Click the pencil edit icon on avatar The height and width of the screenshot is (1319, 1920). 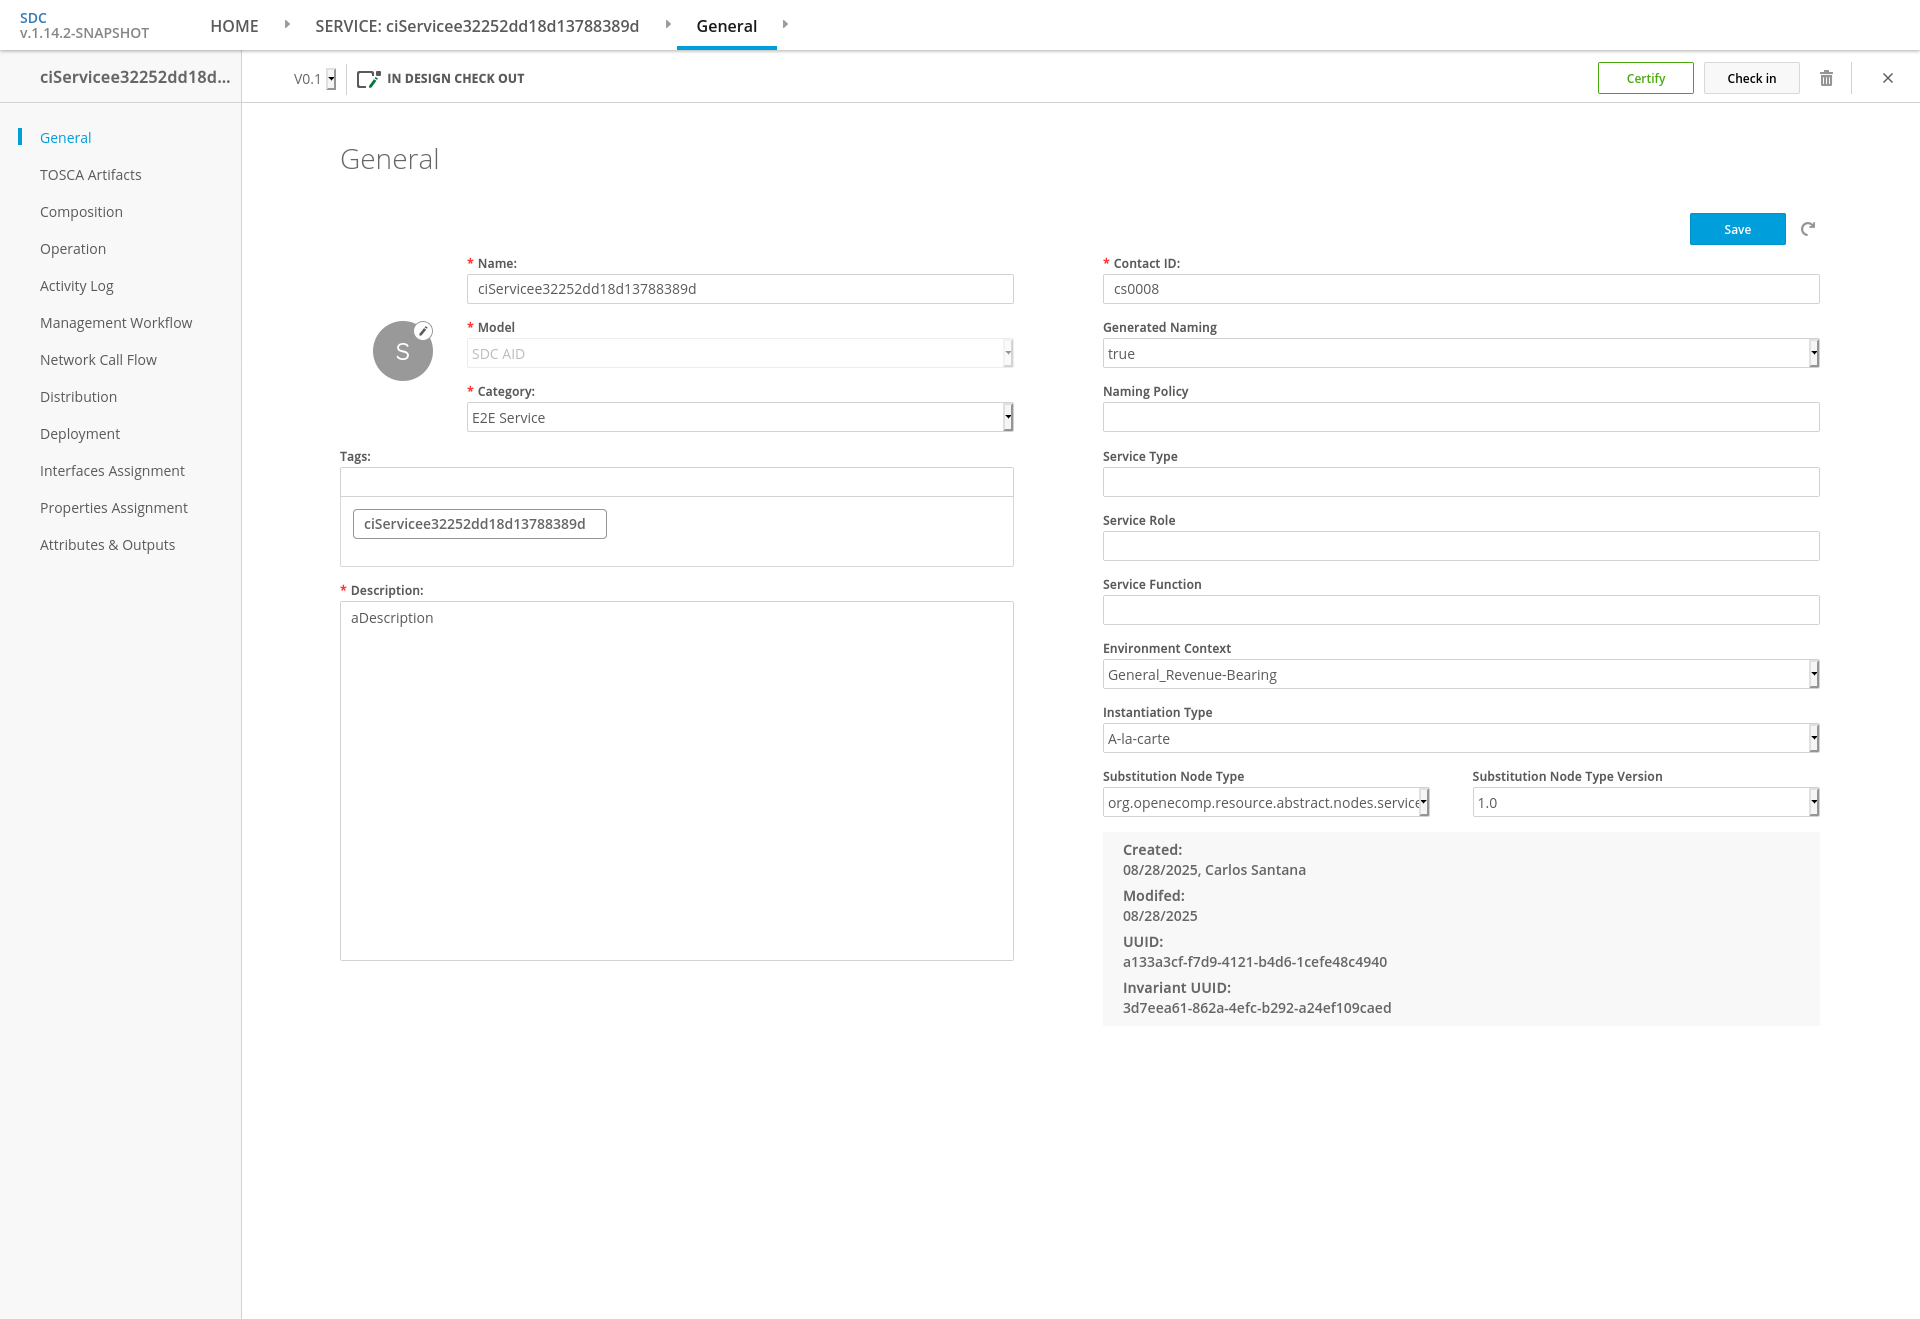tap(423, 331)
